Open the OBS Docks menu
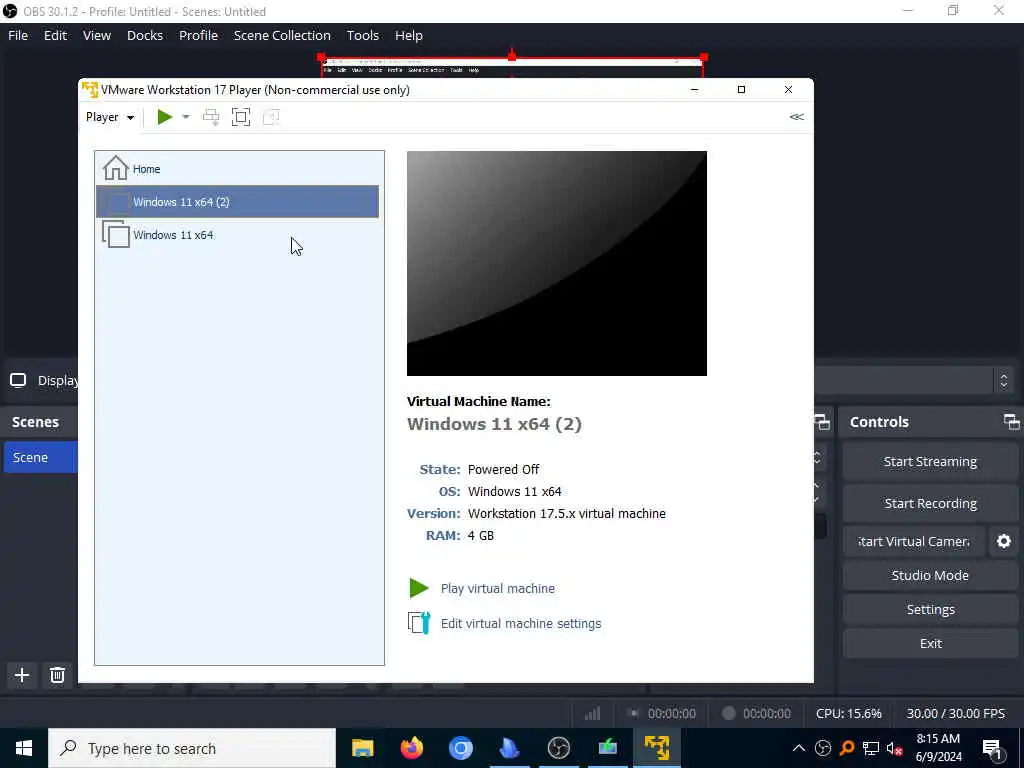1024x768 pixels. click(x=145, y=35)
